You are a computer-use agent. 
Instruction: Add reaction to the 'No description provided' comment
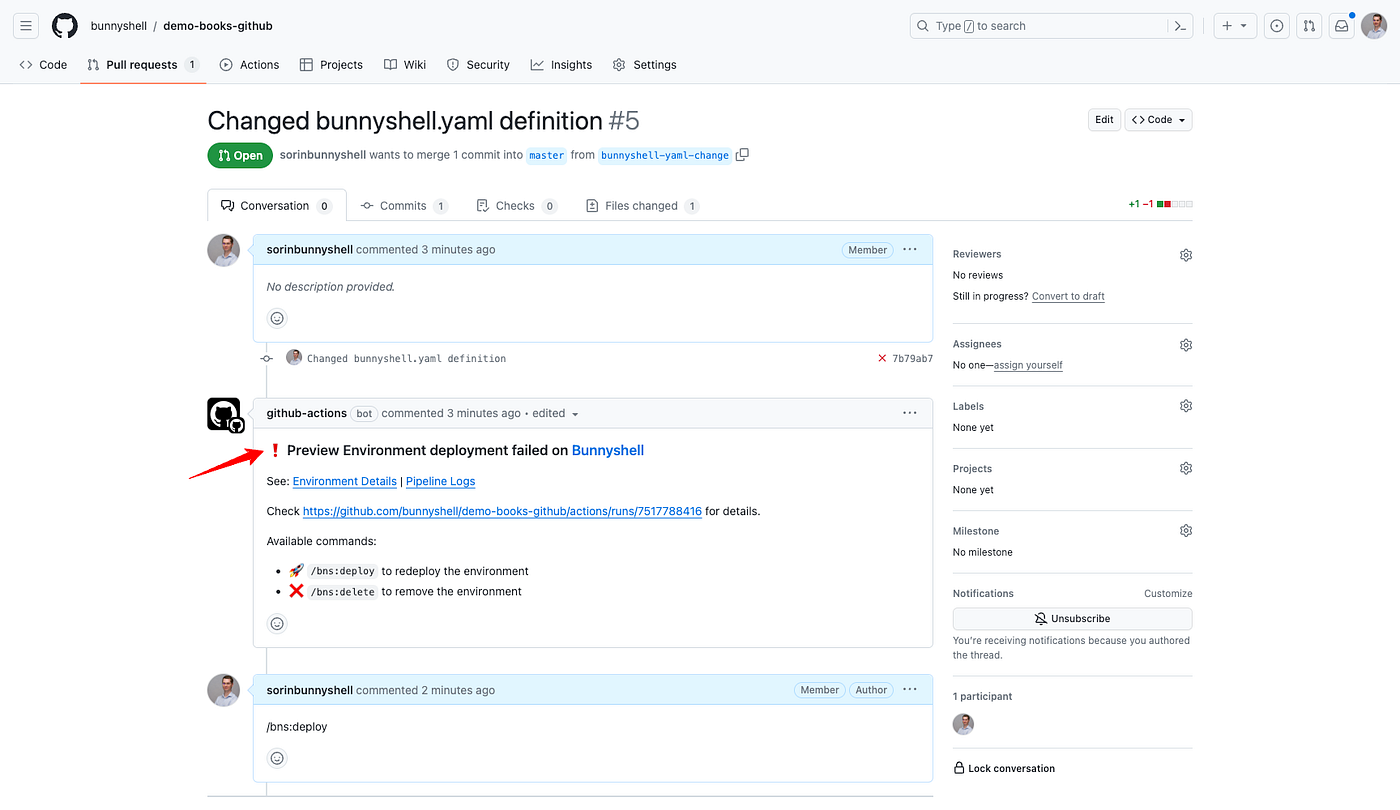pyautogui.click(x=278, y=318)
